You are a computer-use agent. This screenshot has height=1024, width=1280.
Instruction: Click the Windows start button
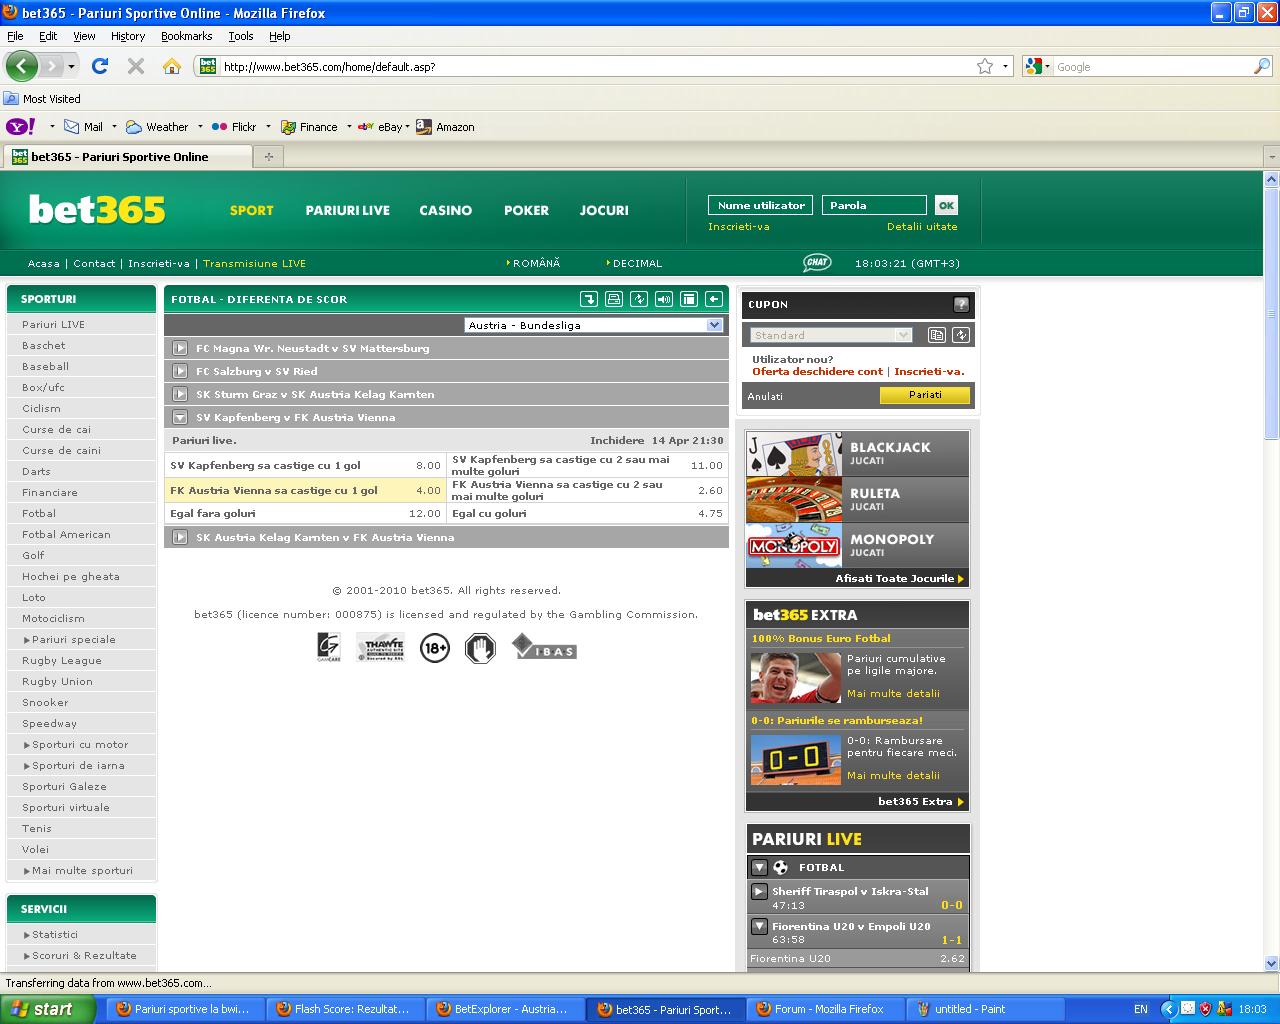point(48,1009)
